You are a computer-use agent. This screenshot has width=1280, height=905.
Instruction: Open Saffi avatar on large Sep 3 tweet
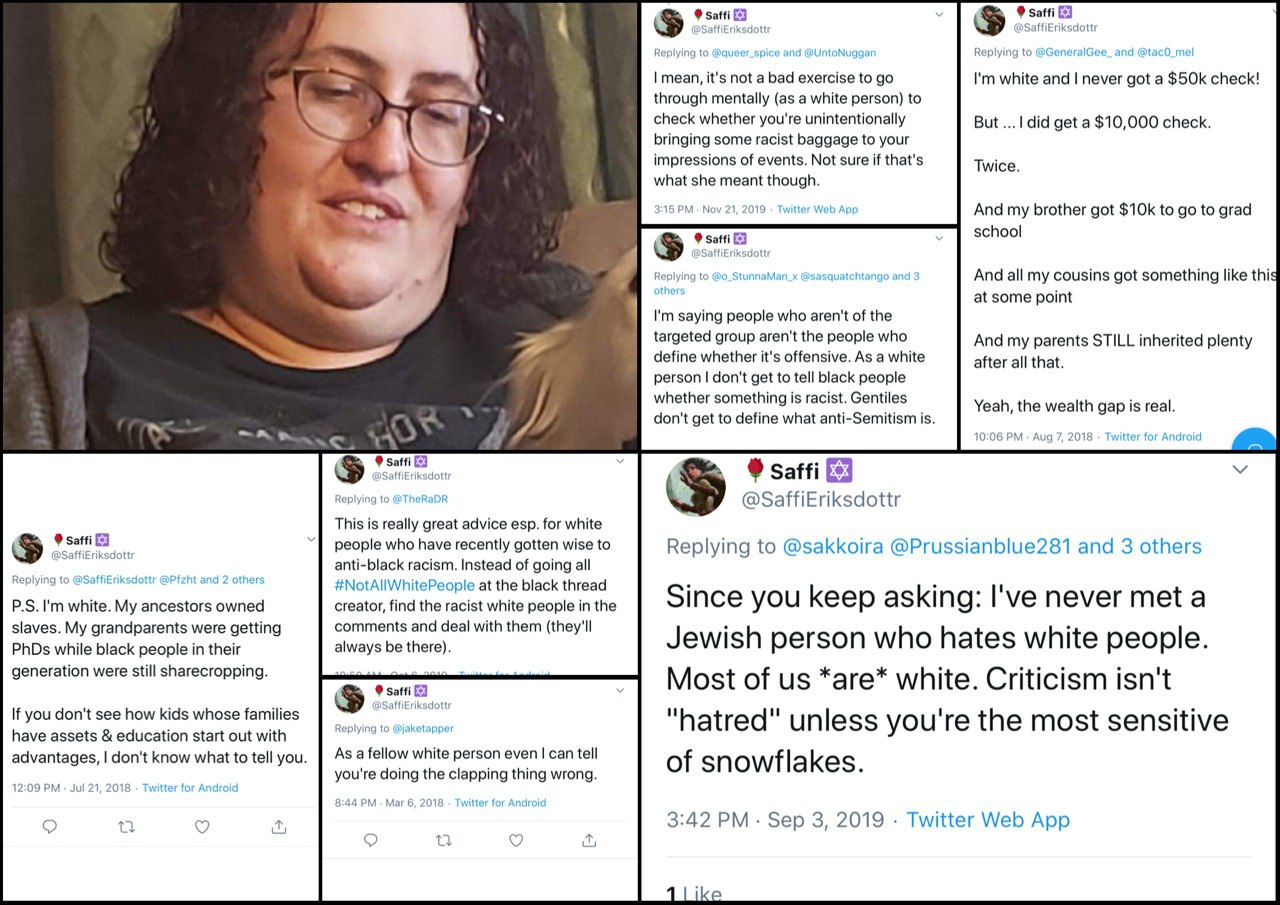click(696, 487)
